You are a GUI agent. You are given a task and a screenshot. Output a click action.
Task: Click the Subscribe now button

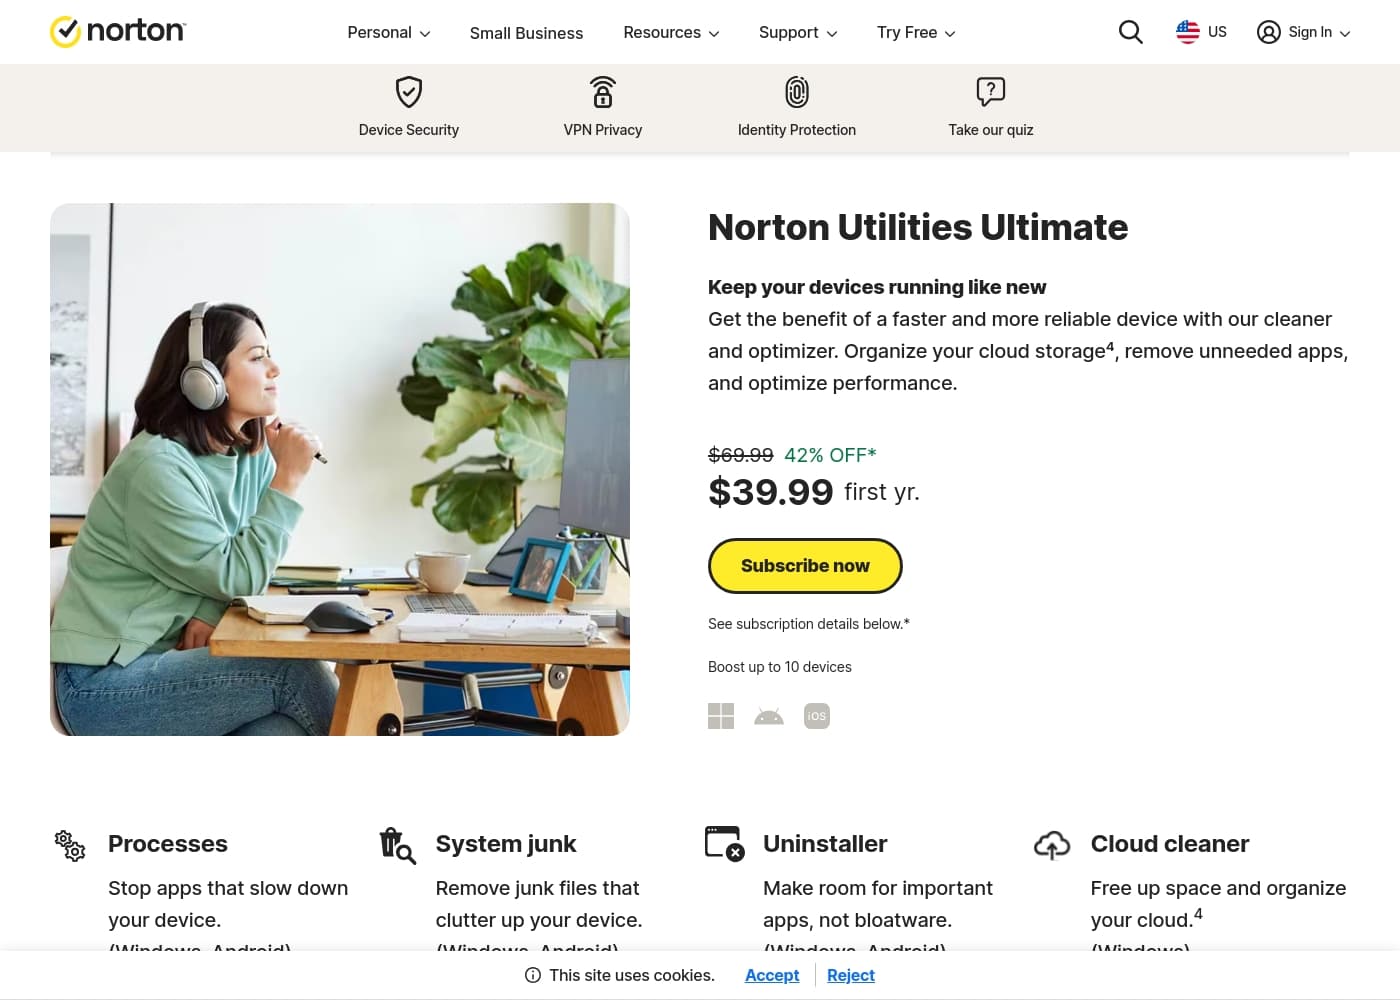805,565
